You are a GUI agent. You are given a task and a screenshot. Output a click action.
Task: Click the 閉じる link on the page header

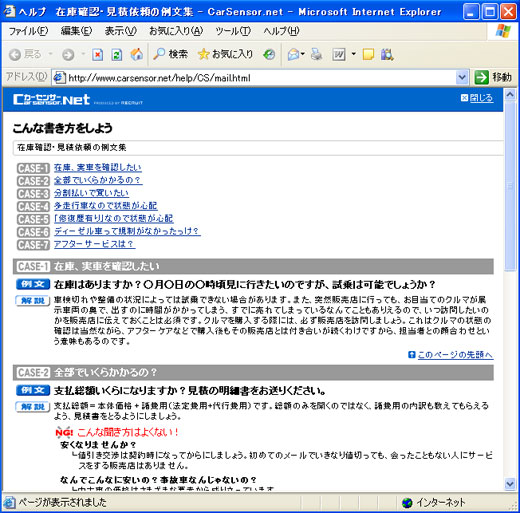[481, 98]
